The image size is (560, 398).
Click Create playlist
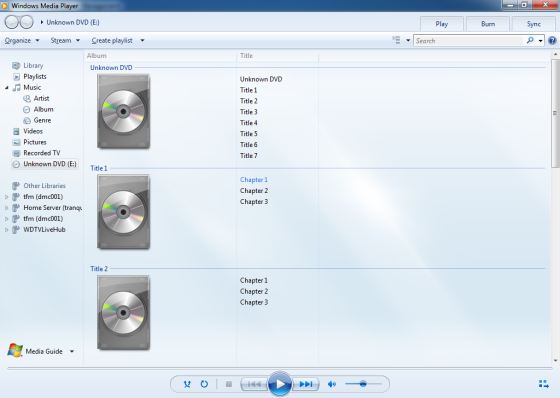112,40
